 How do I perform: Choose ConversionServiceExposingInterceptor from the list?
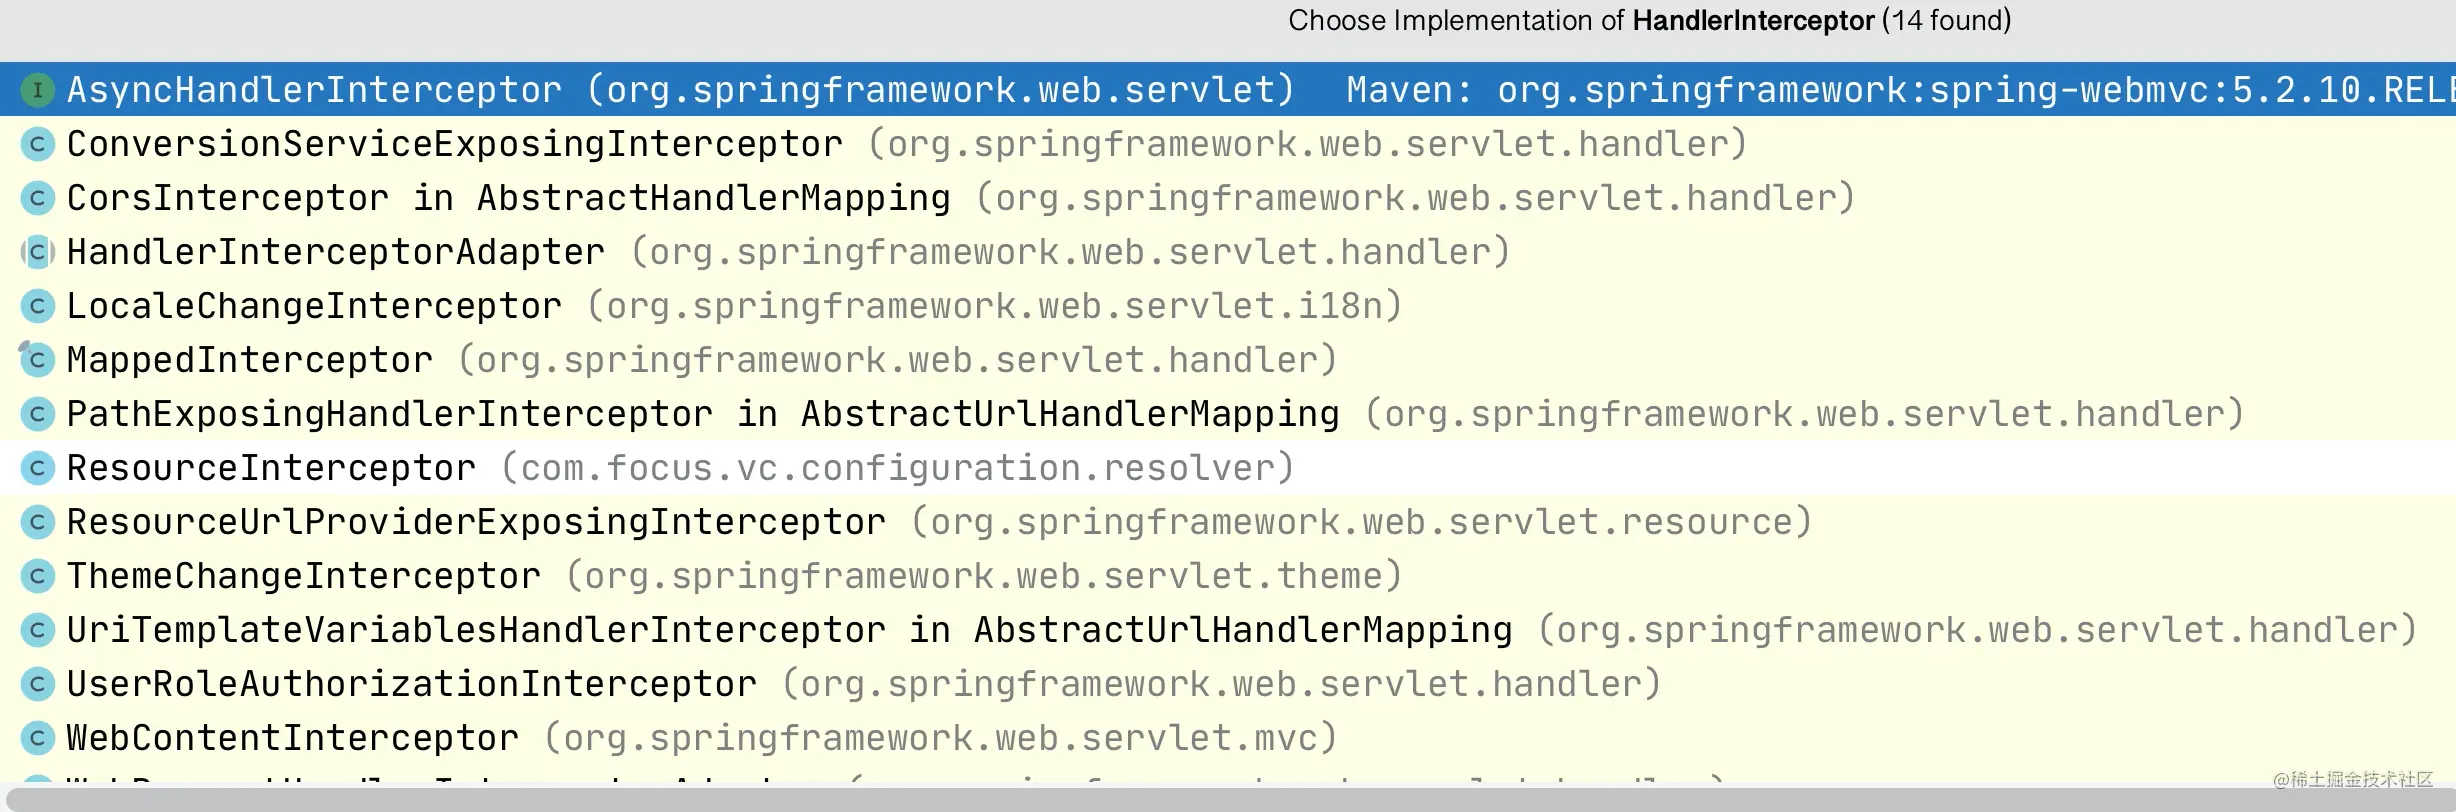coord(1228,144)
